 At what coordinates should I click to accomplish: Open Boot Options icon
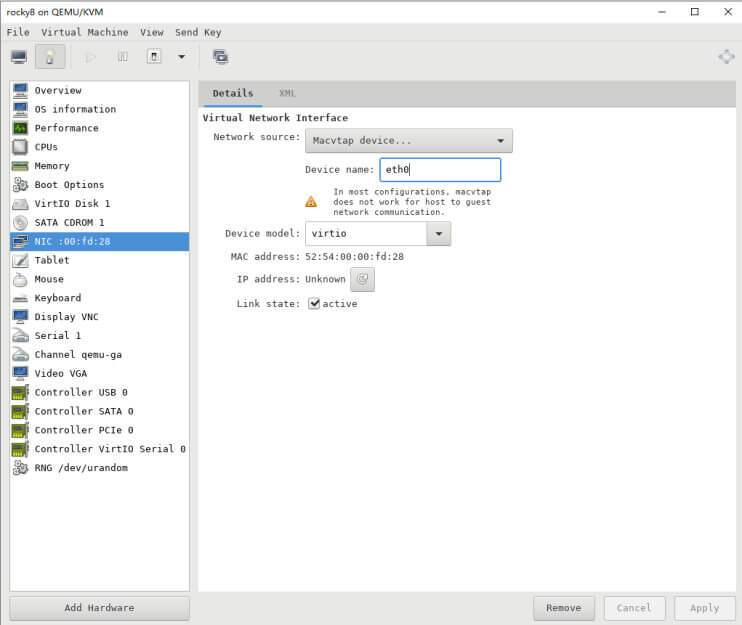[x=20, y=185]
